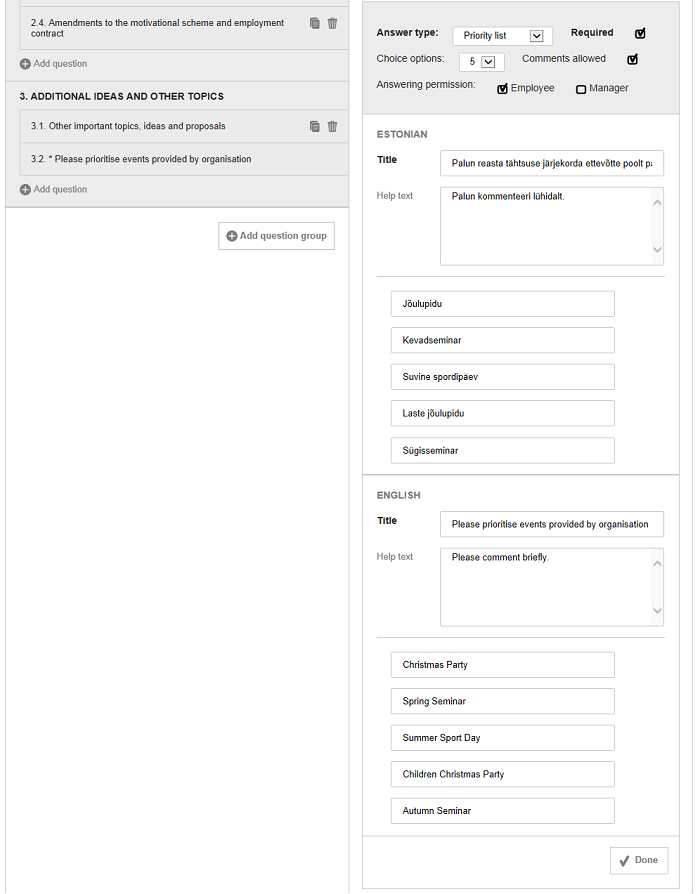Uncheck Comments allowed checkbox
This screenshot has width=700, height=894.
[x=632, y=59]
